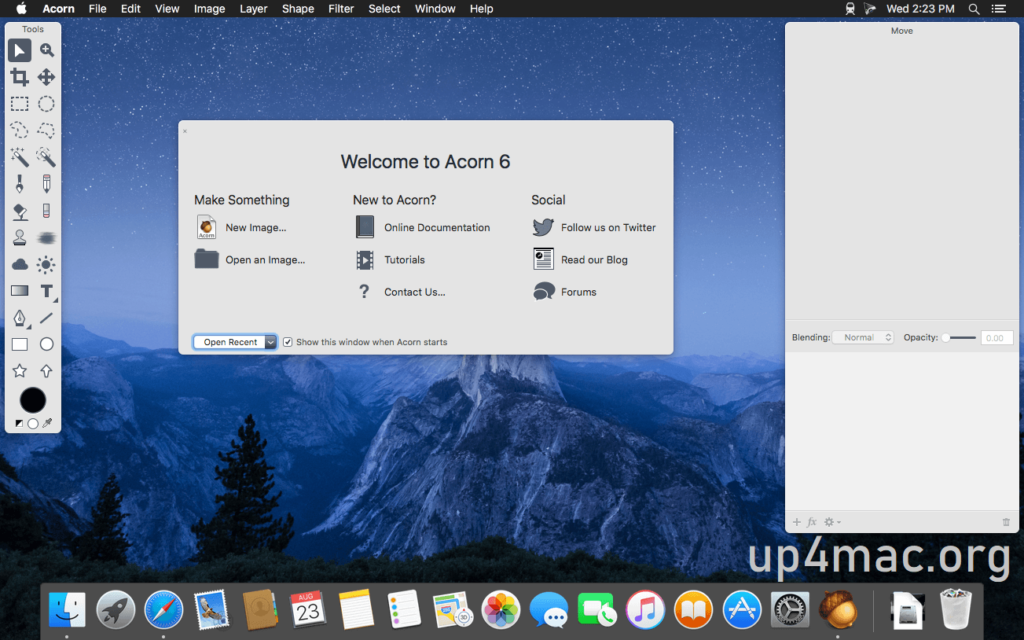Select the Pen tool in the toolbar
Viewport: 1024px width, 640px height.
(19, 318)
